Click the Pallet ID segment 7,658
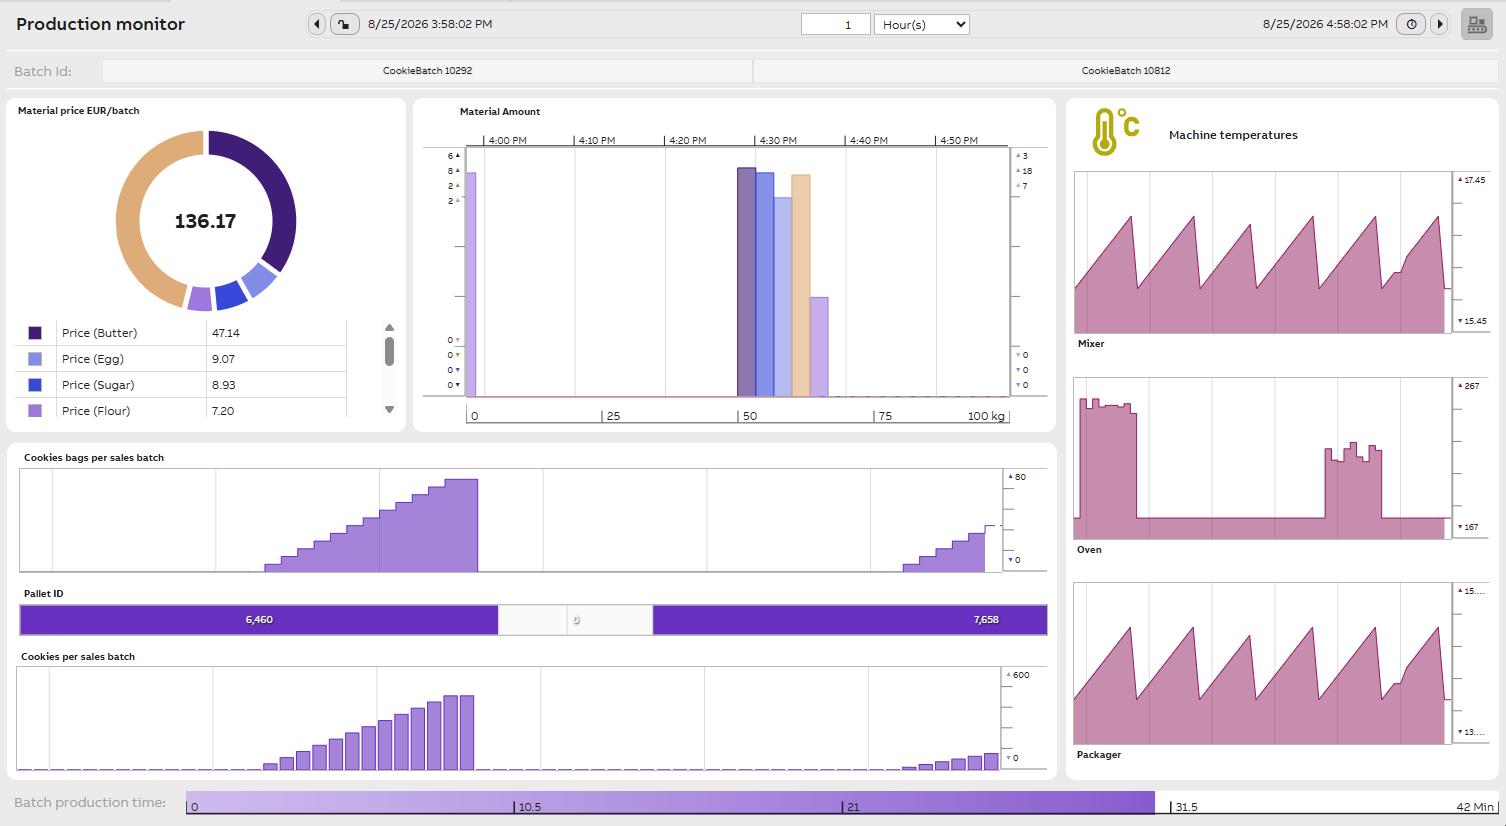 (850, 620)
